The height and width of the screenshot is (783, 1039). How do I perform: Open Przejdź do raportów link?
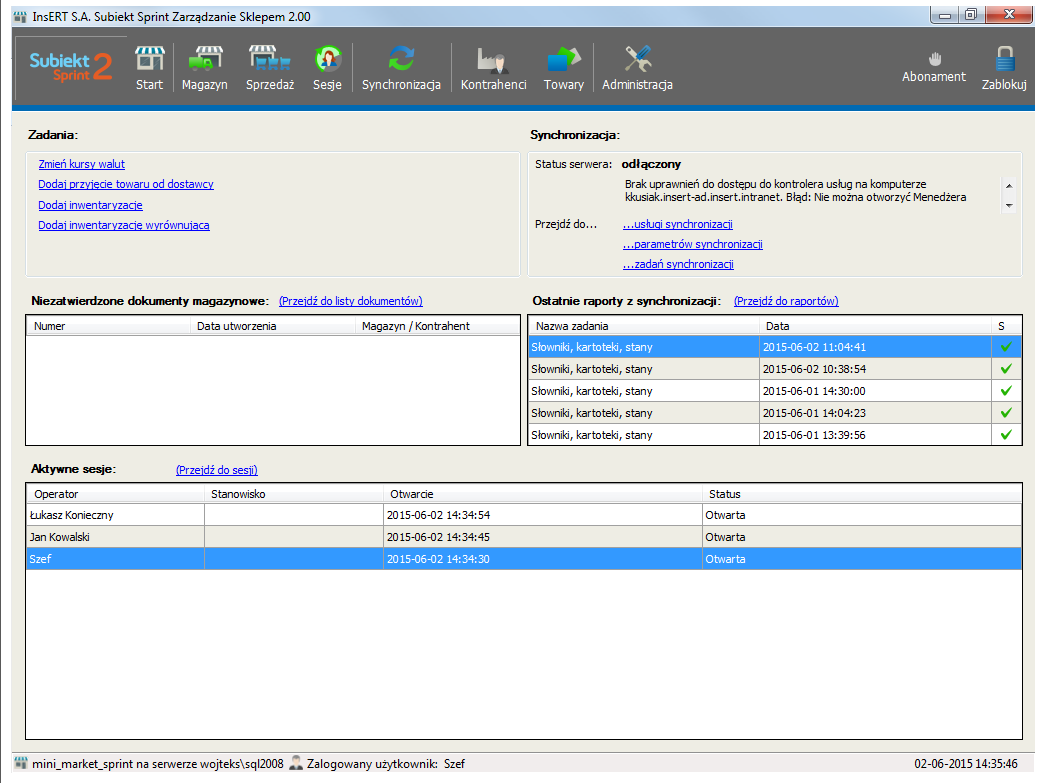click(x=786, y=301)
